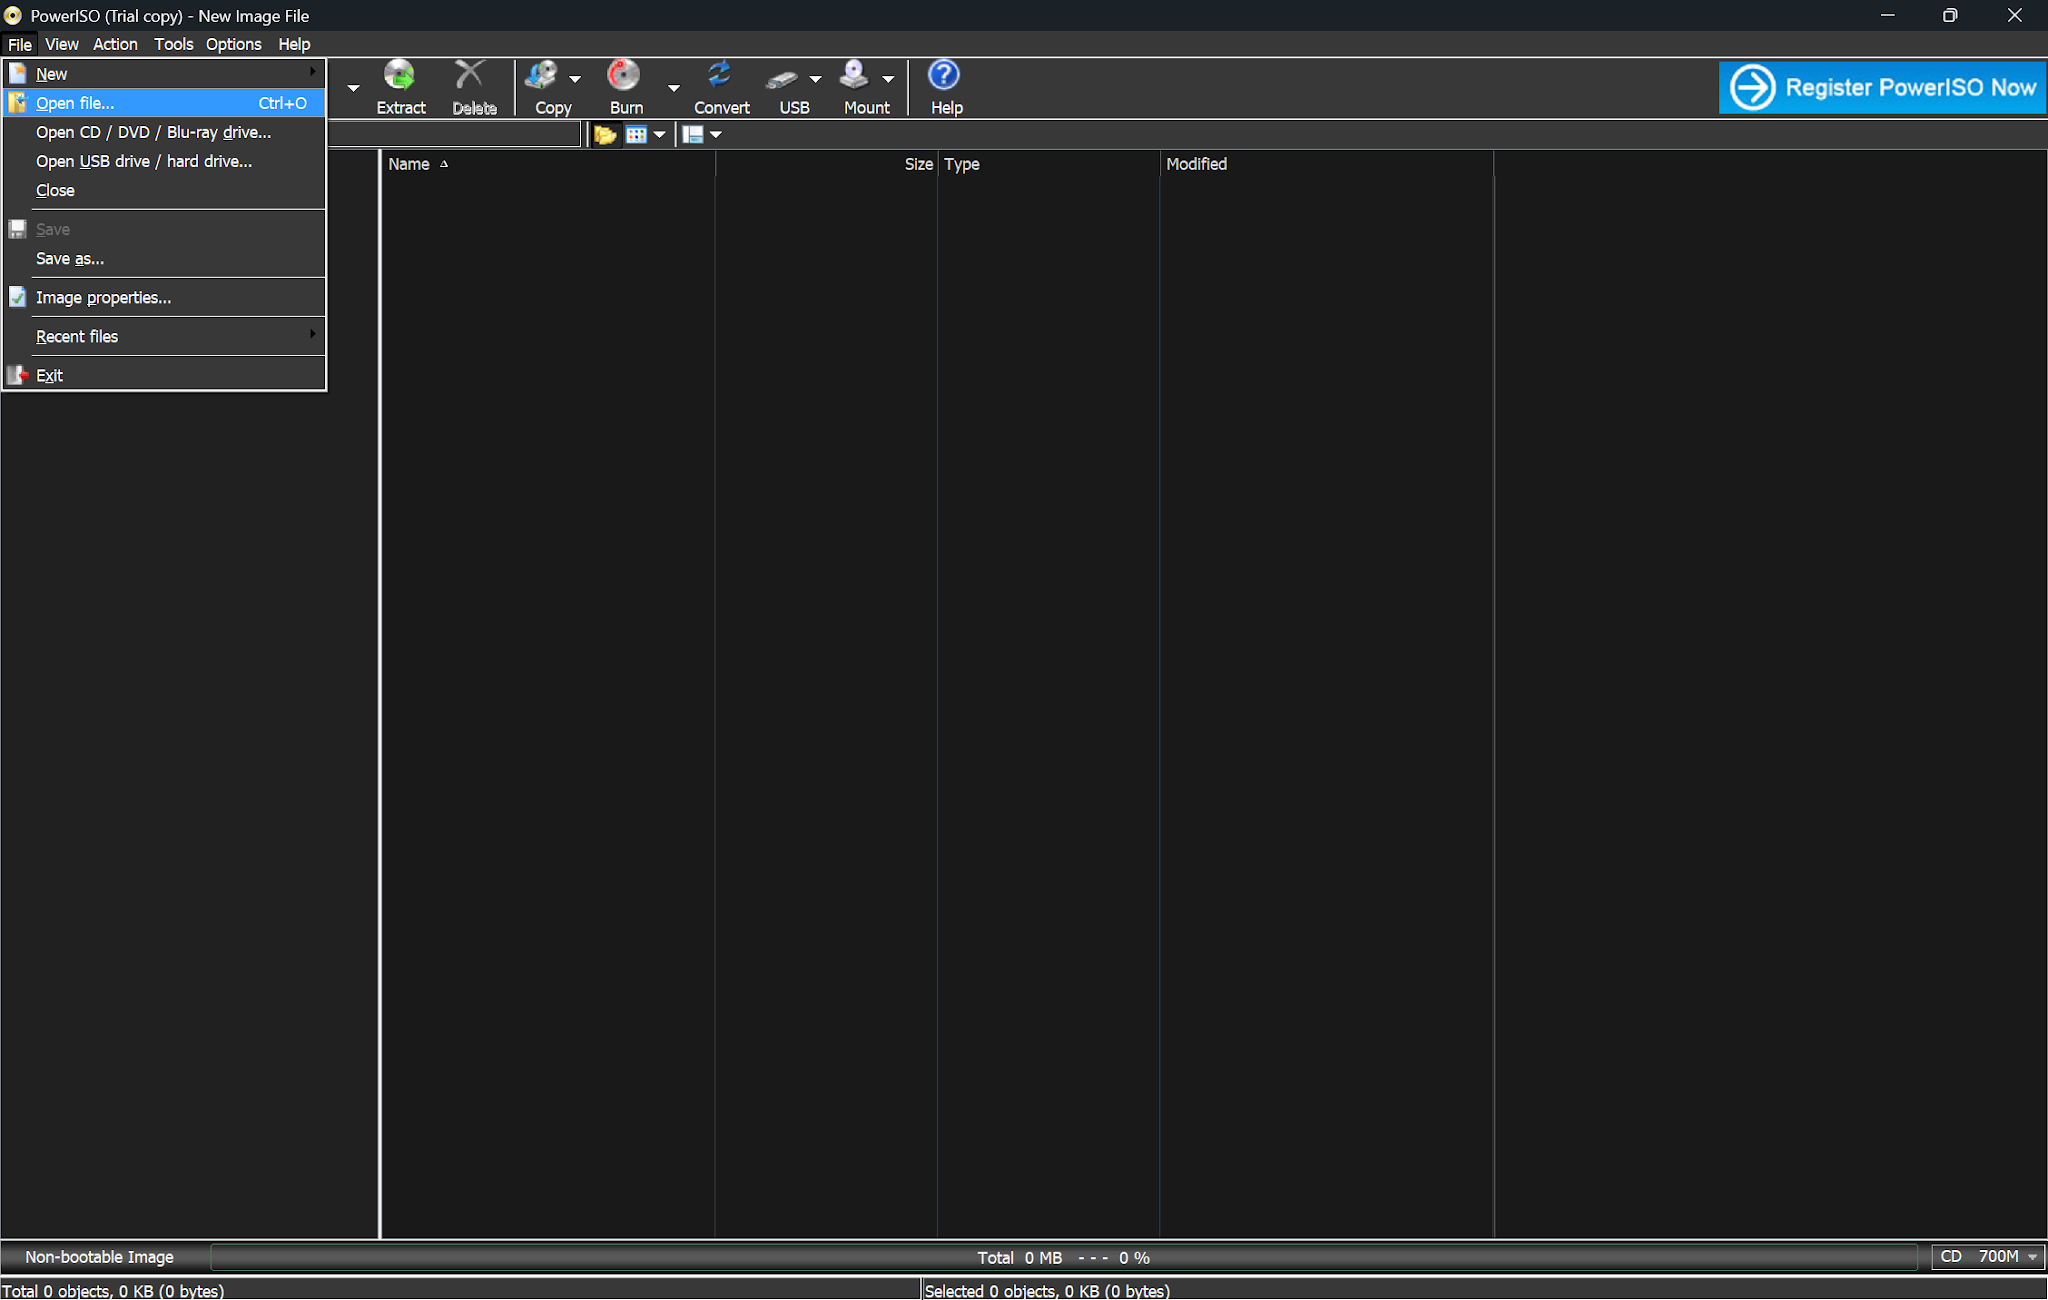
Task: Choose Open USB drive / hard drive...
Action: coord(165,161)
